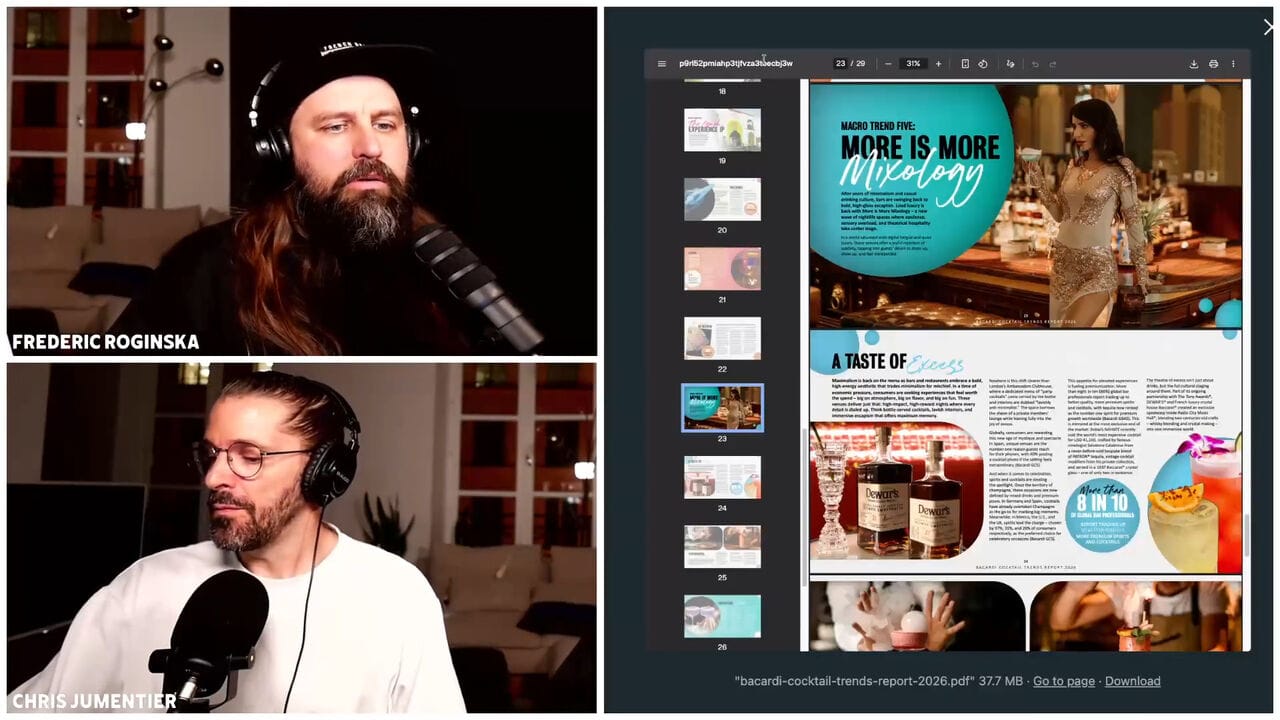Screen dimensions: 1280x720
Task: Click the page number field showing 23
Action: click(x=841, y=64)
